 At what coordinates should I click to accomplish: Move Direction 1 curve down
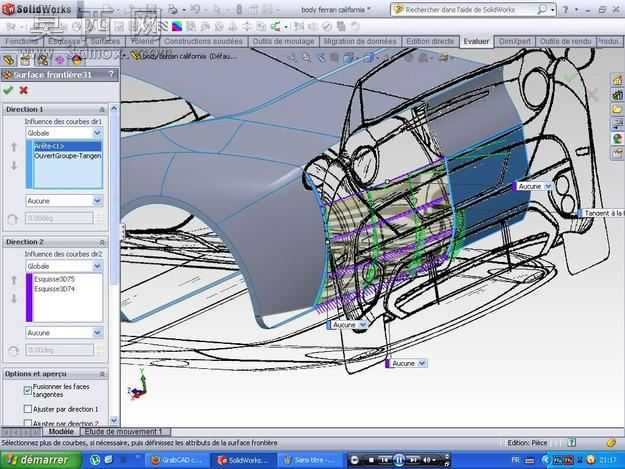[x=14, y=165]
